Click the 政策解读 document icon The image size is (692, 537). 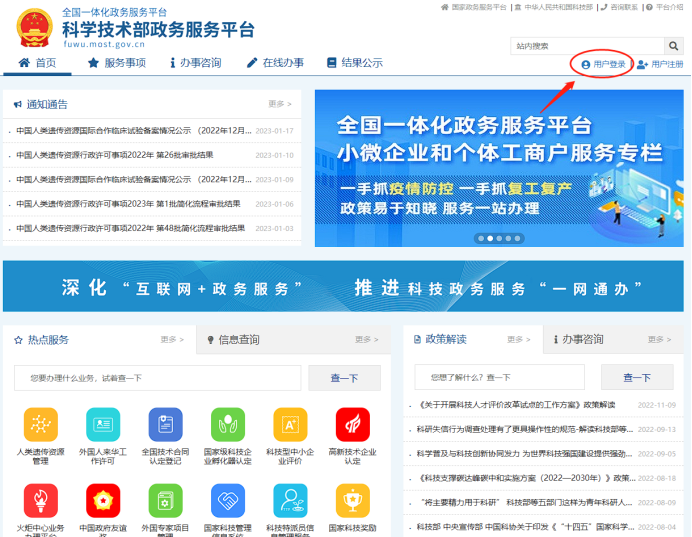point(417,339)
